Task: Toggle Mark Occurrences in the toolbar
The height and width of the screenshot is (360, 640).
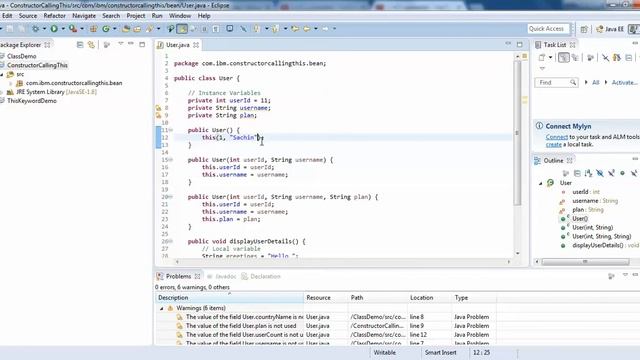Action: pyautogui.click(x=182, y=29)
